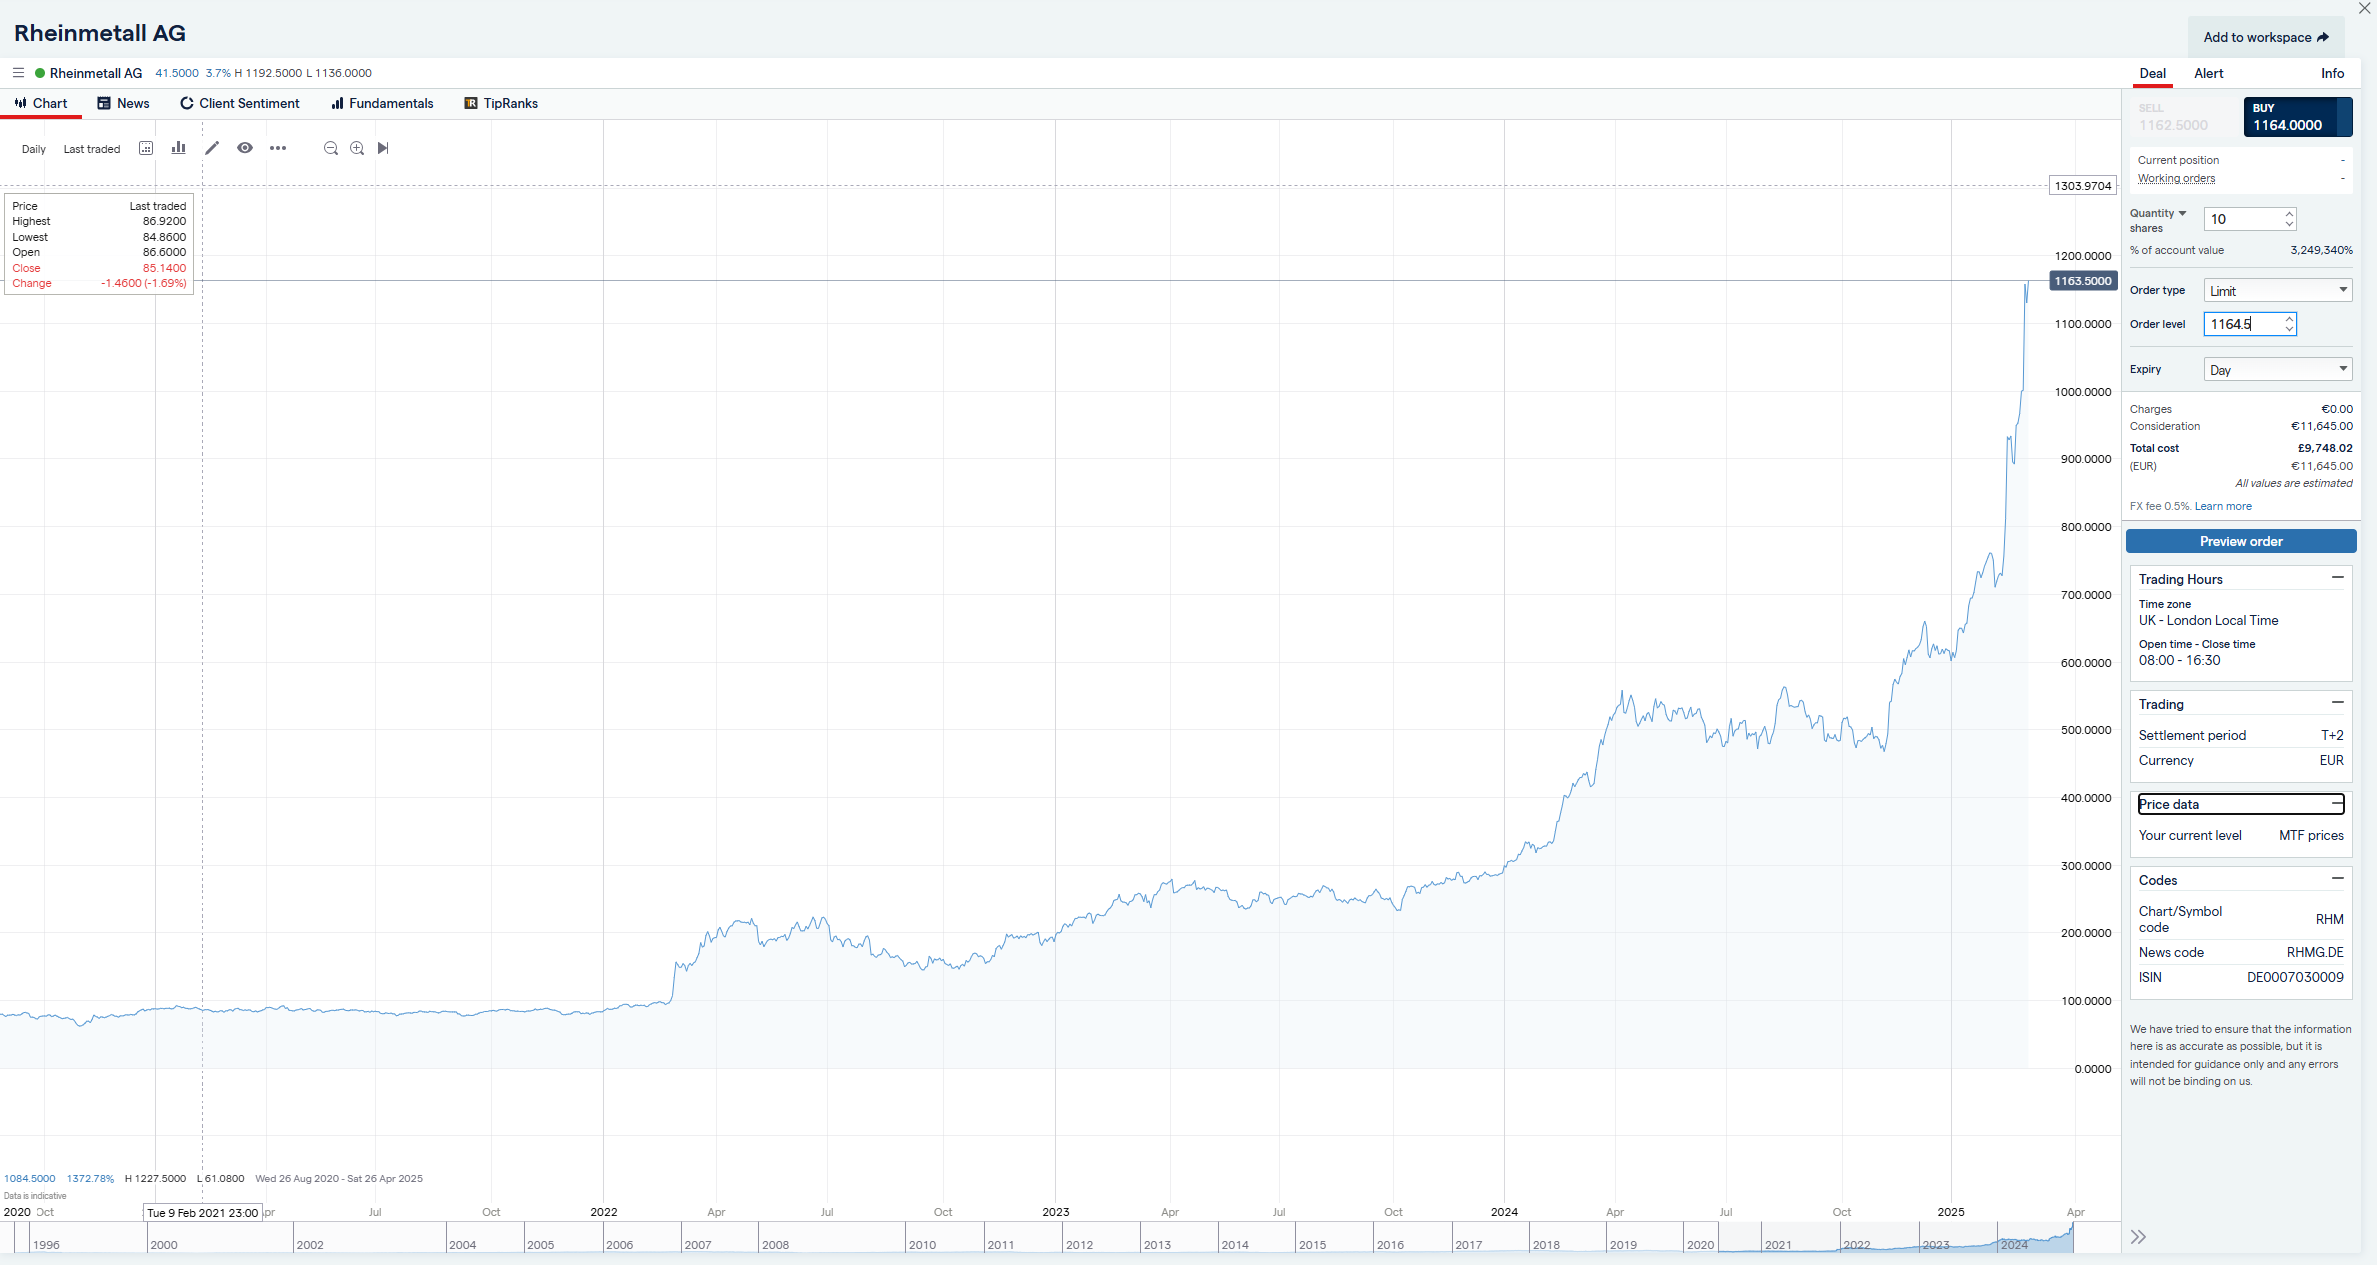Select the drawing pencil tool

[x=212, y=148]
